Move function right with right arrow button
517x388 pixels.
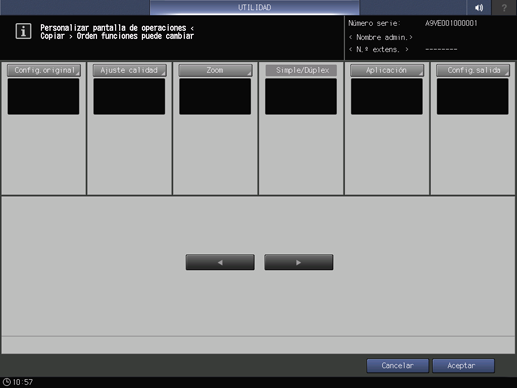[299, 262]
